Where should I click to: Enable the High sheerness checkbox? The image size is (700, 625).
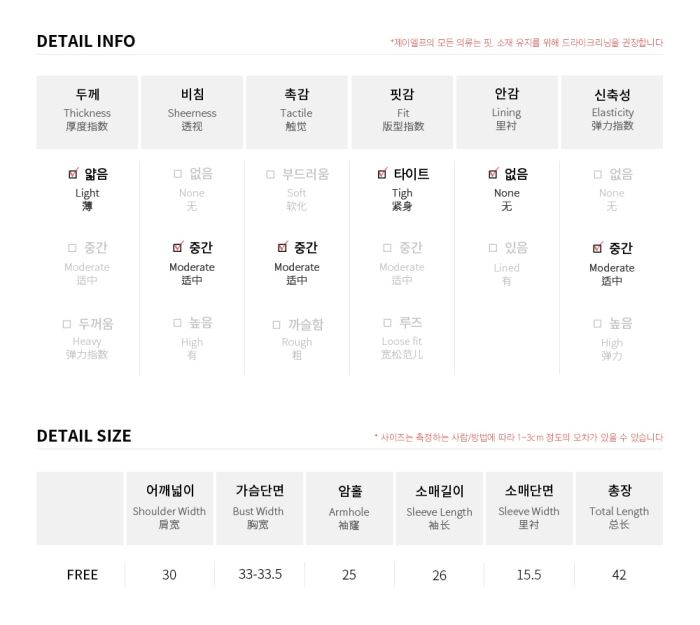pyautogui.click(x=177, y=323)
